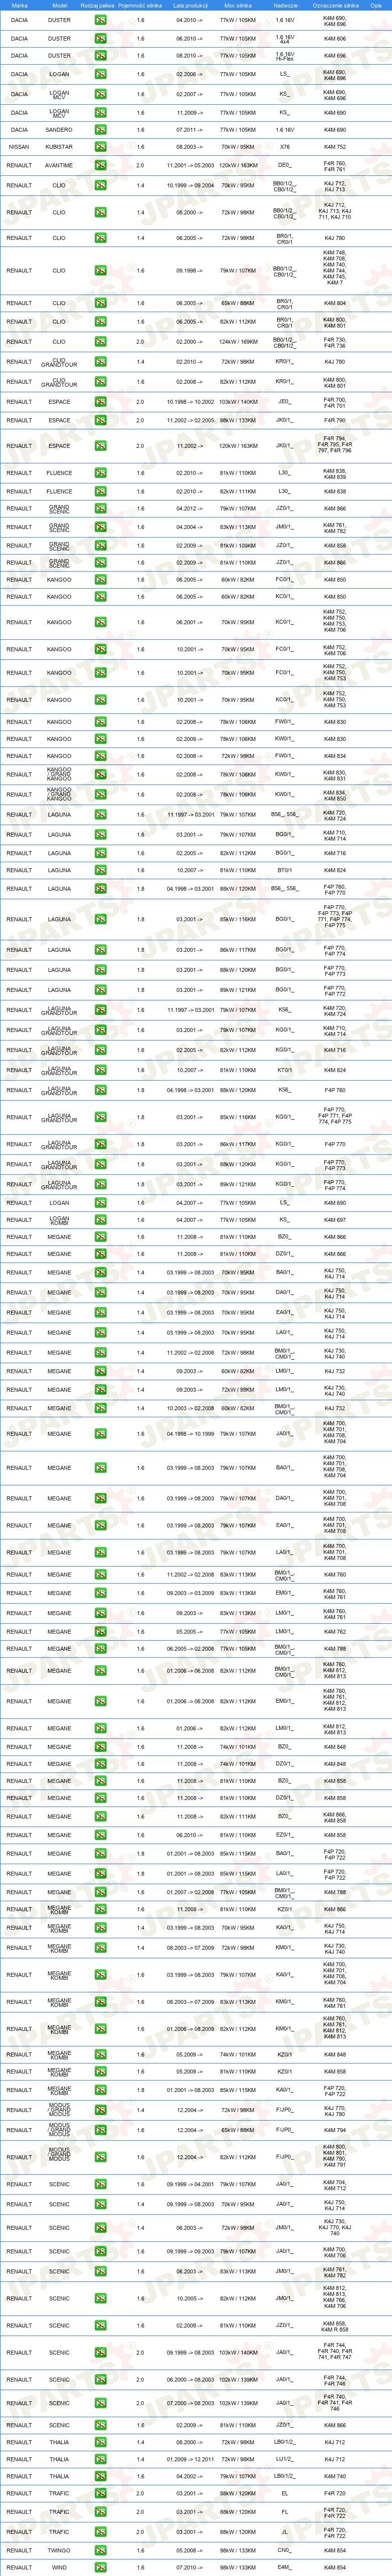Click the fuel icon for MODUS / GRAND MODUS K4M 794
Screen dimensions: 392x2576
coord(100,2130)
